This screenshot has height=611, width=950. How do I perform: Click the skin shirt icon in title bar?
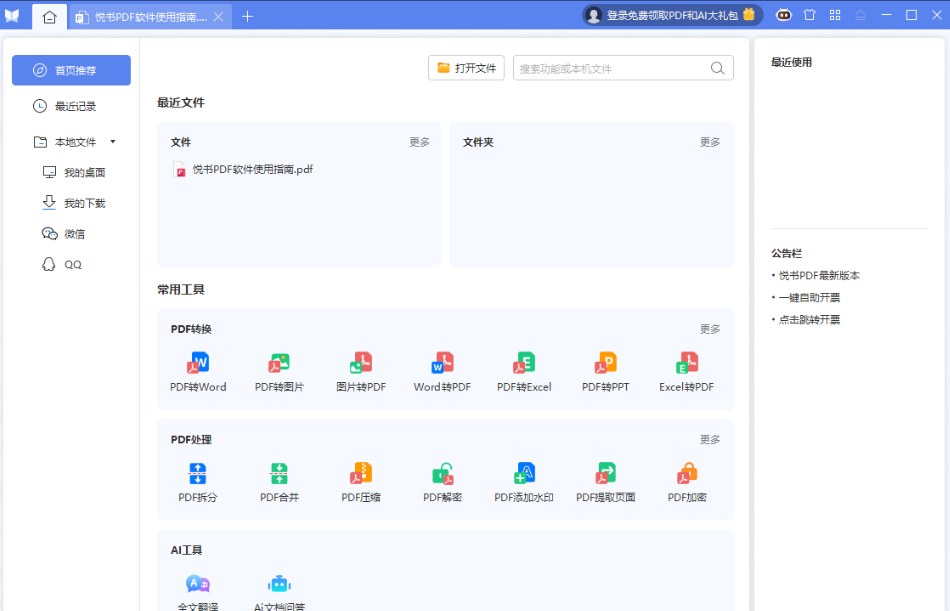pyautogui.click(x=809, y=15)
